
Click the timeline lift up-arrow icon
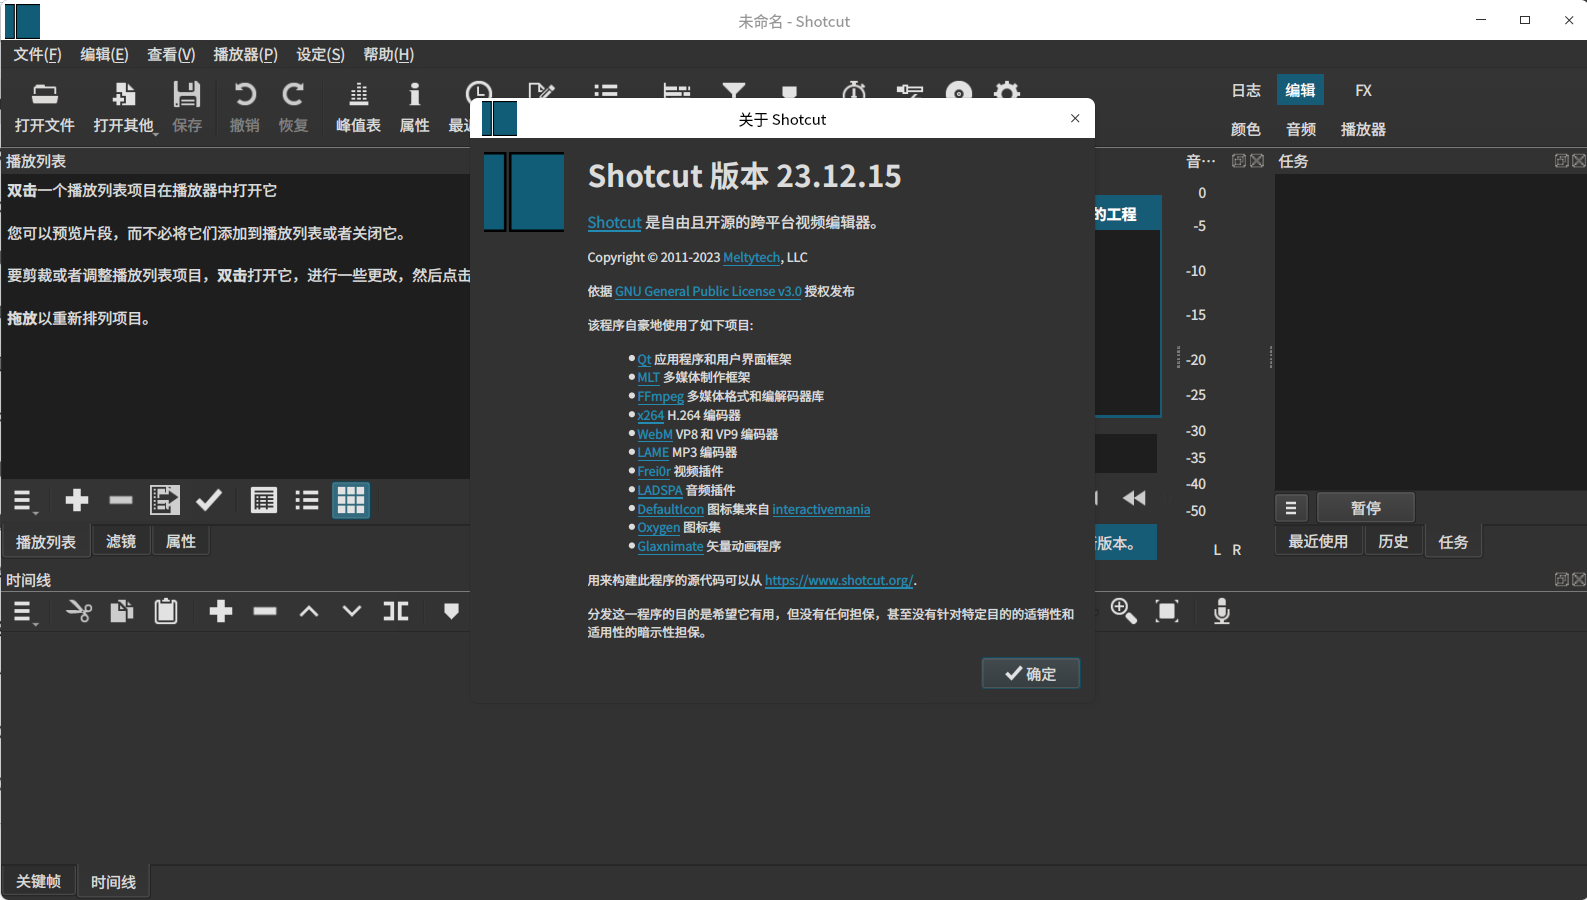[x=309, y=611]
